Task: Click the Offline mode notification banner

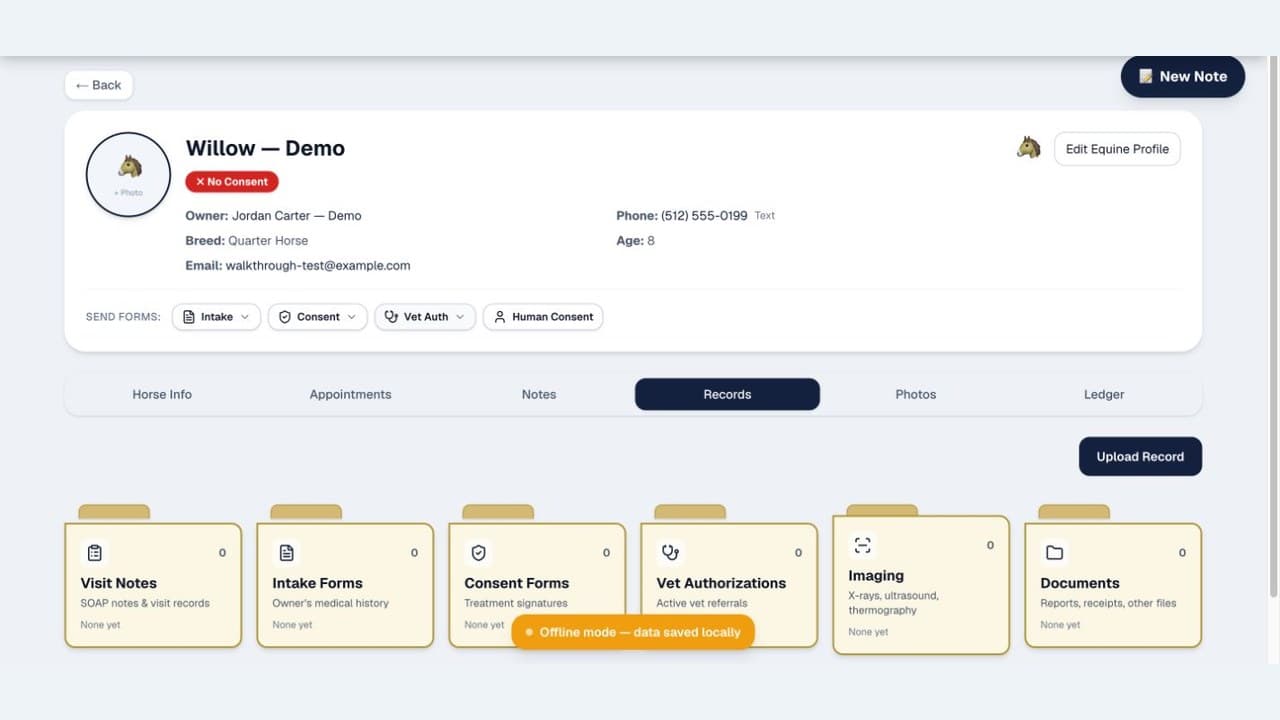Action: [x=633, y=632]
